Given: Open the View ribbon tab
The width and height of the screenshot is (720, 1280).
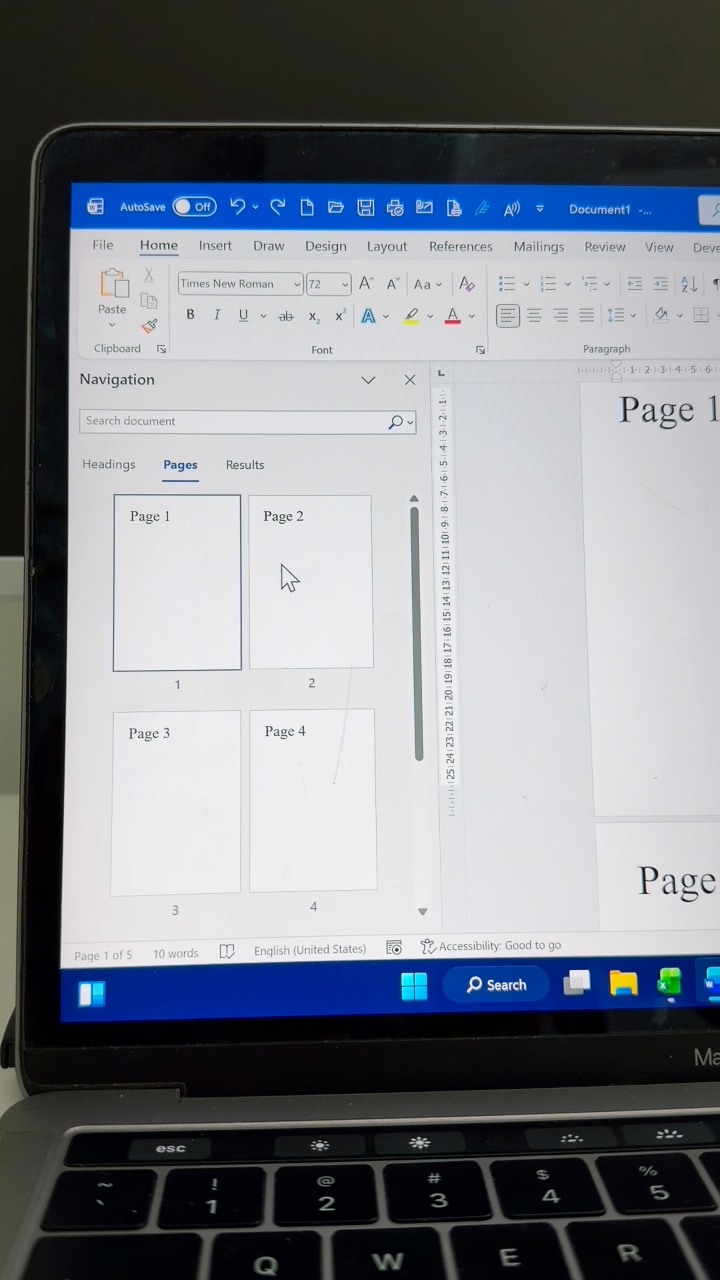Looking at the screenshot, I should tap(659, 247).
